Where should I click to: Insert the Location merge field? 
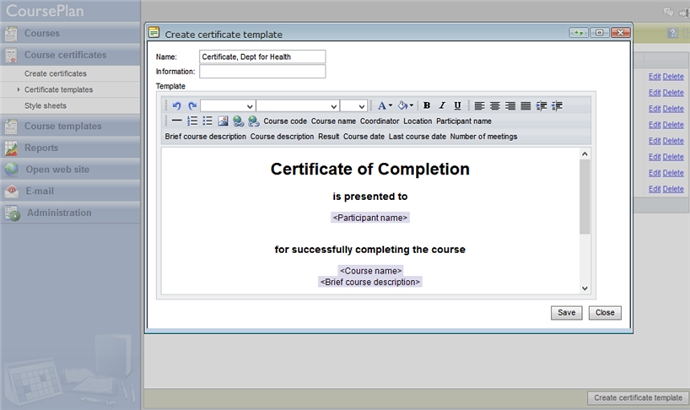point(418,121)
